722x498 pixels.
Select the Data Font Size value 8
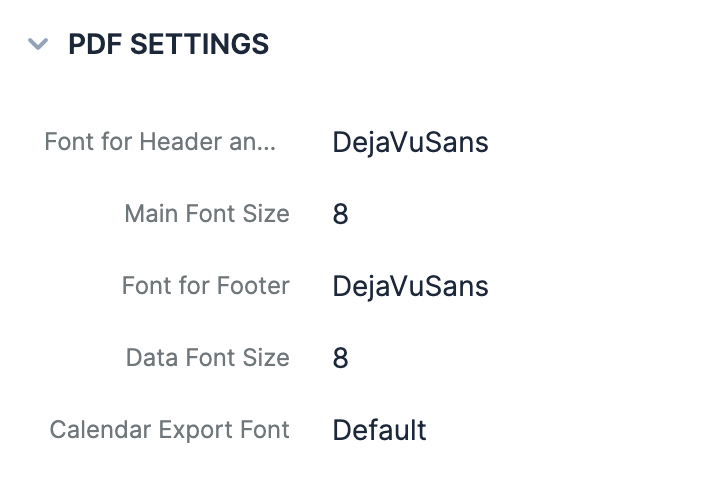[340, 358]
